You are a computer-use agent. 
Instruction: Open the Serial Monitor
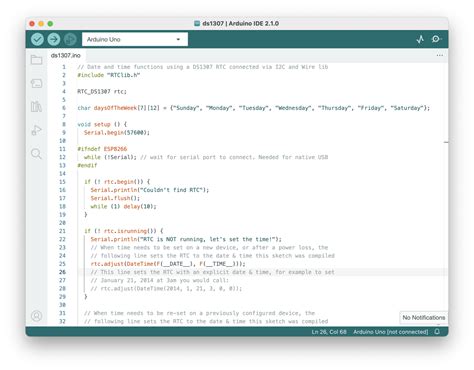(x=436, y=39)
